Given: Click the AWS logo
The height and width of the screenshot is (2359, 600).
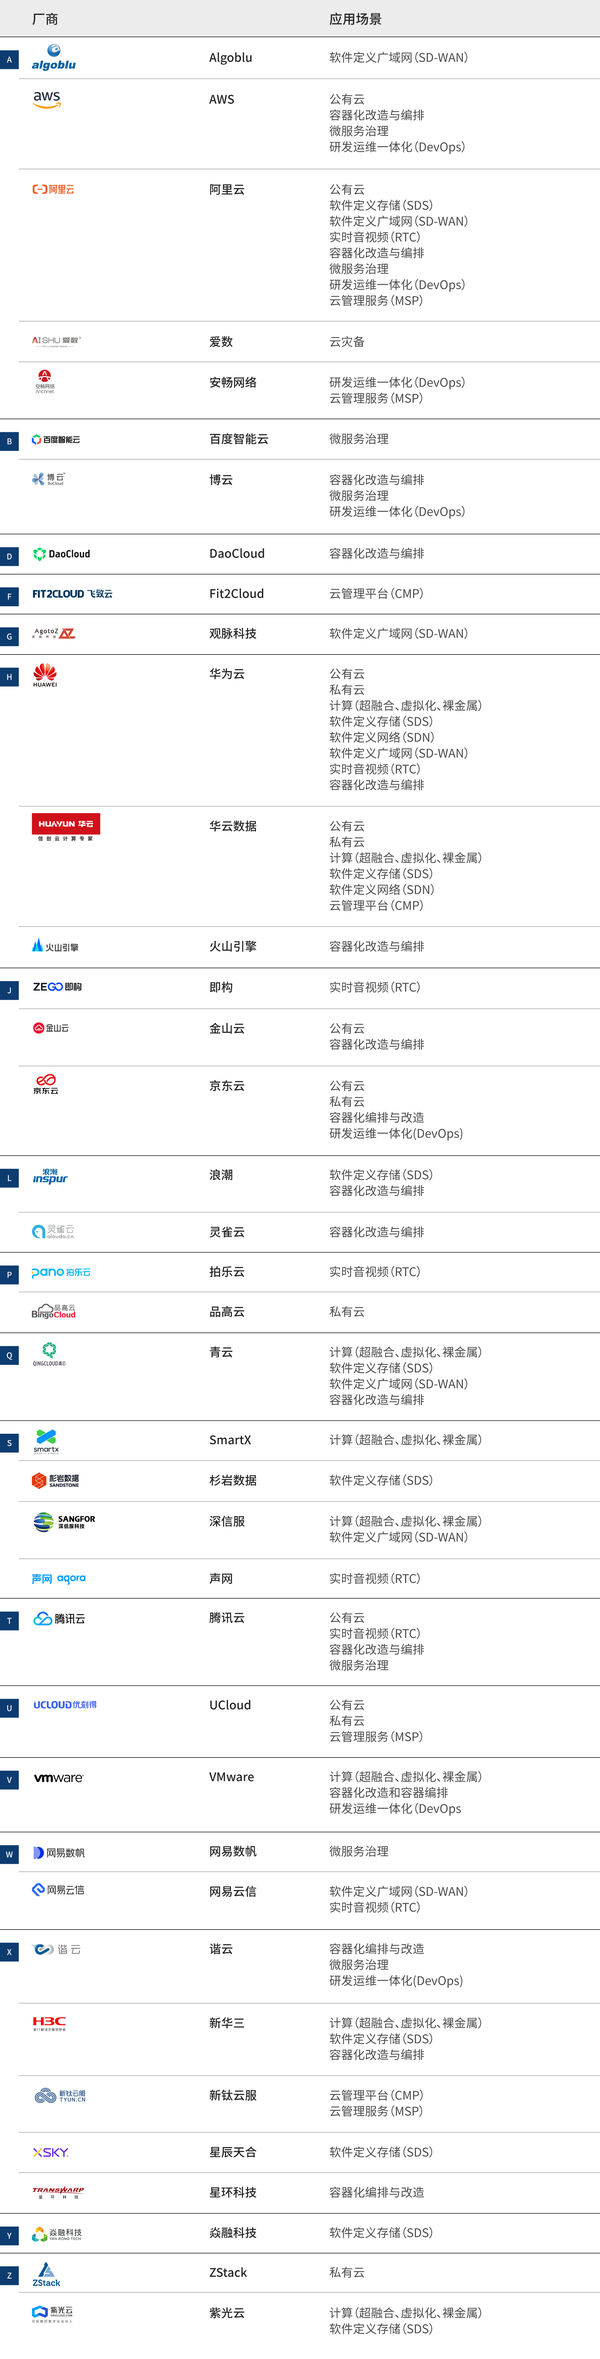Looking at the screenshot, I should (x=47, y=99).
